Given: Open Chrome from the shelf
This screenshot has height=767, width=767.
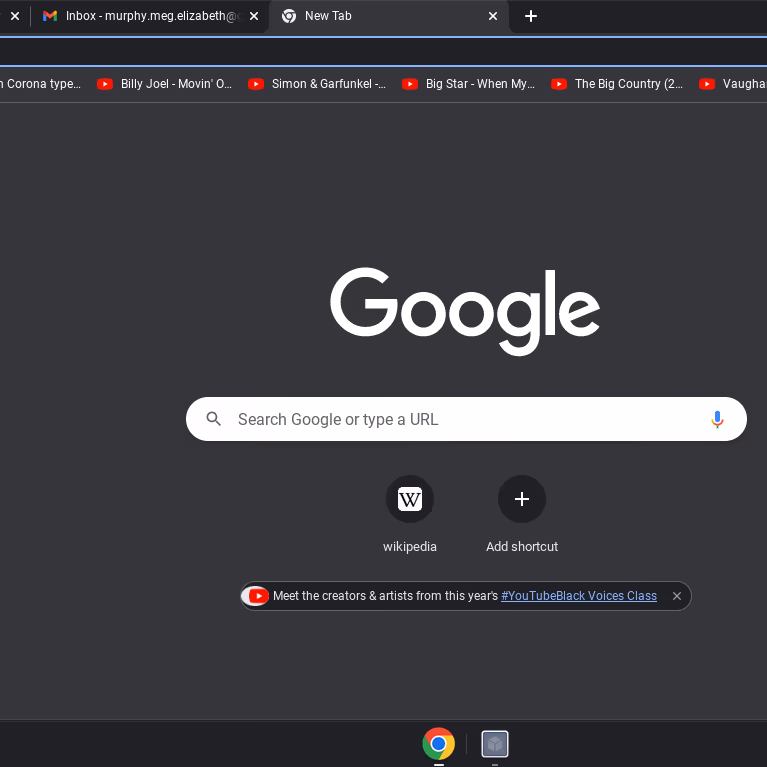Looking at the screenshot, I should 439,744.
